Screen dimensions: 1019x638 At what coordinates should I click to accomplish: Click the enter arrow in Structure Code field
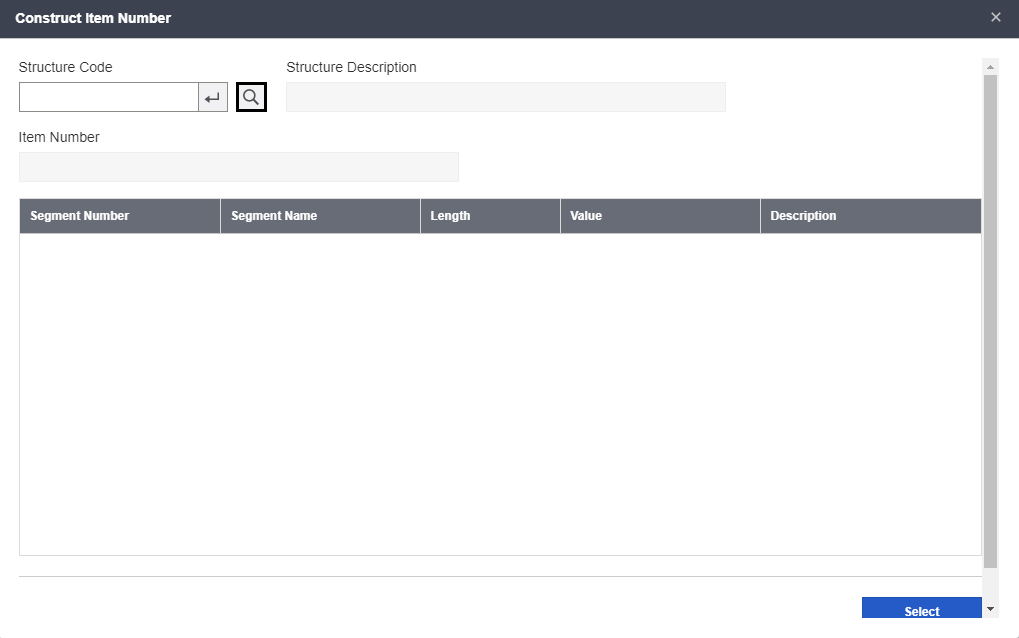click(214, 96)
